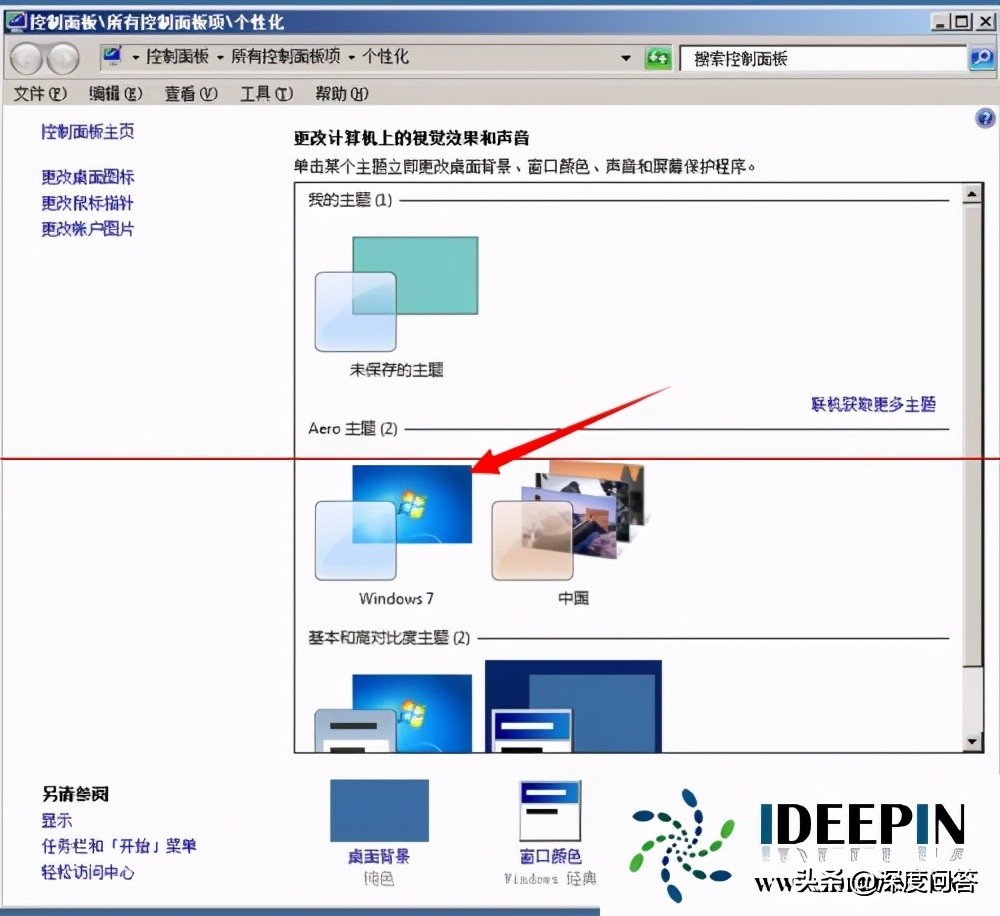Open the 查看 menu

point(190,93)
